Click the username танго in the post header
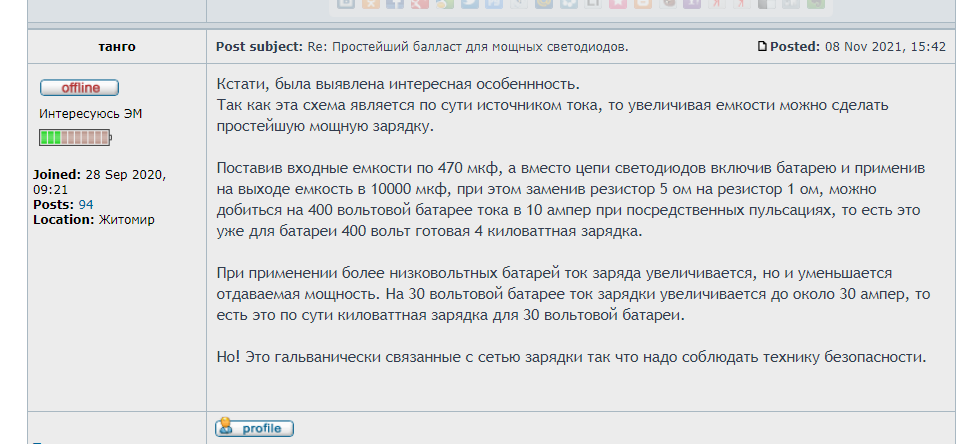The image size is (975, 444). coord(117,47)
